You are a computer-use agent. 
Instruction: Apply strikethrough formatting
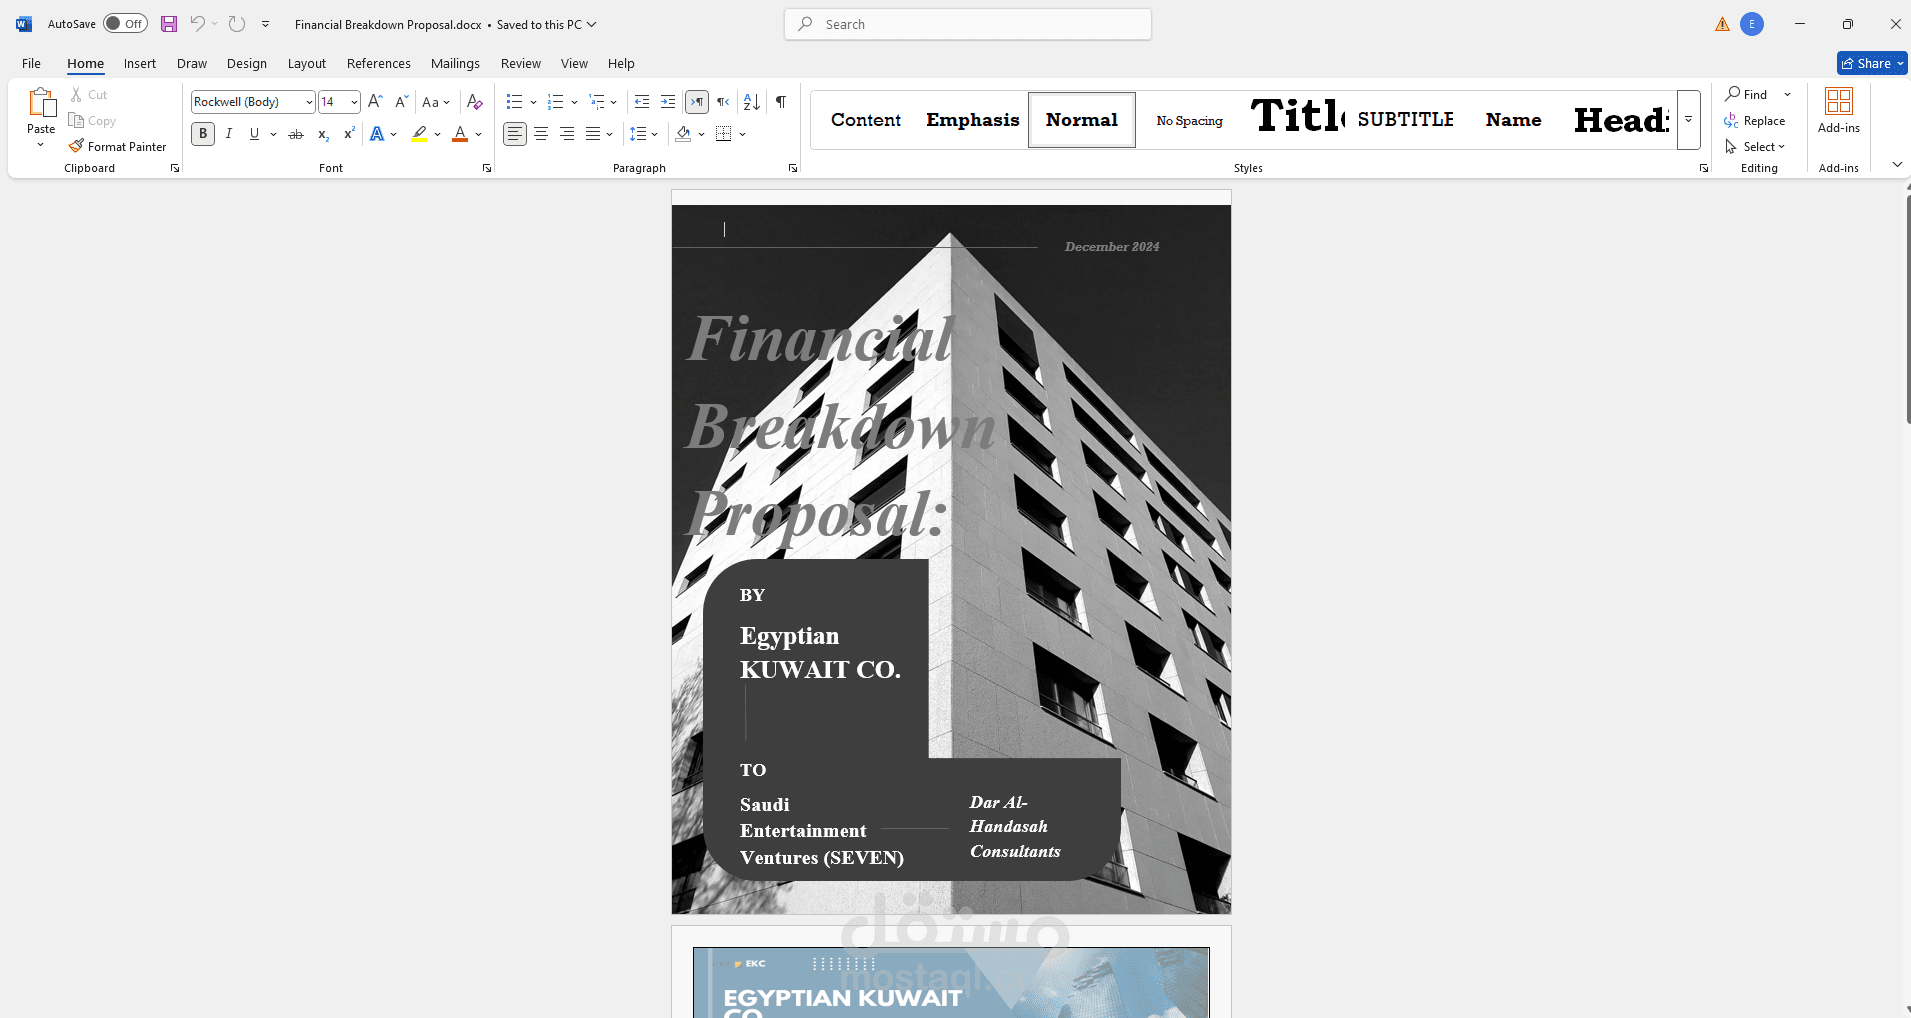pyautogui.click(x=296, y=134)
